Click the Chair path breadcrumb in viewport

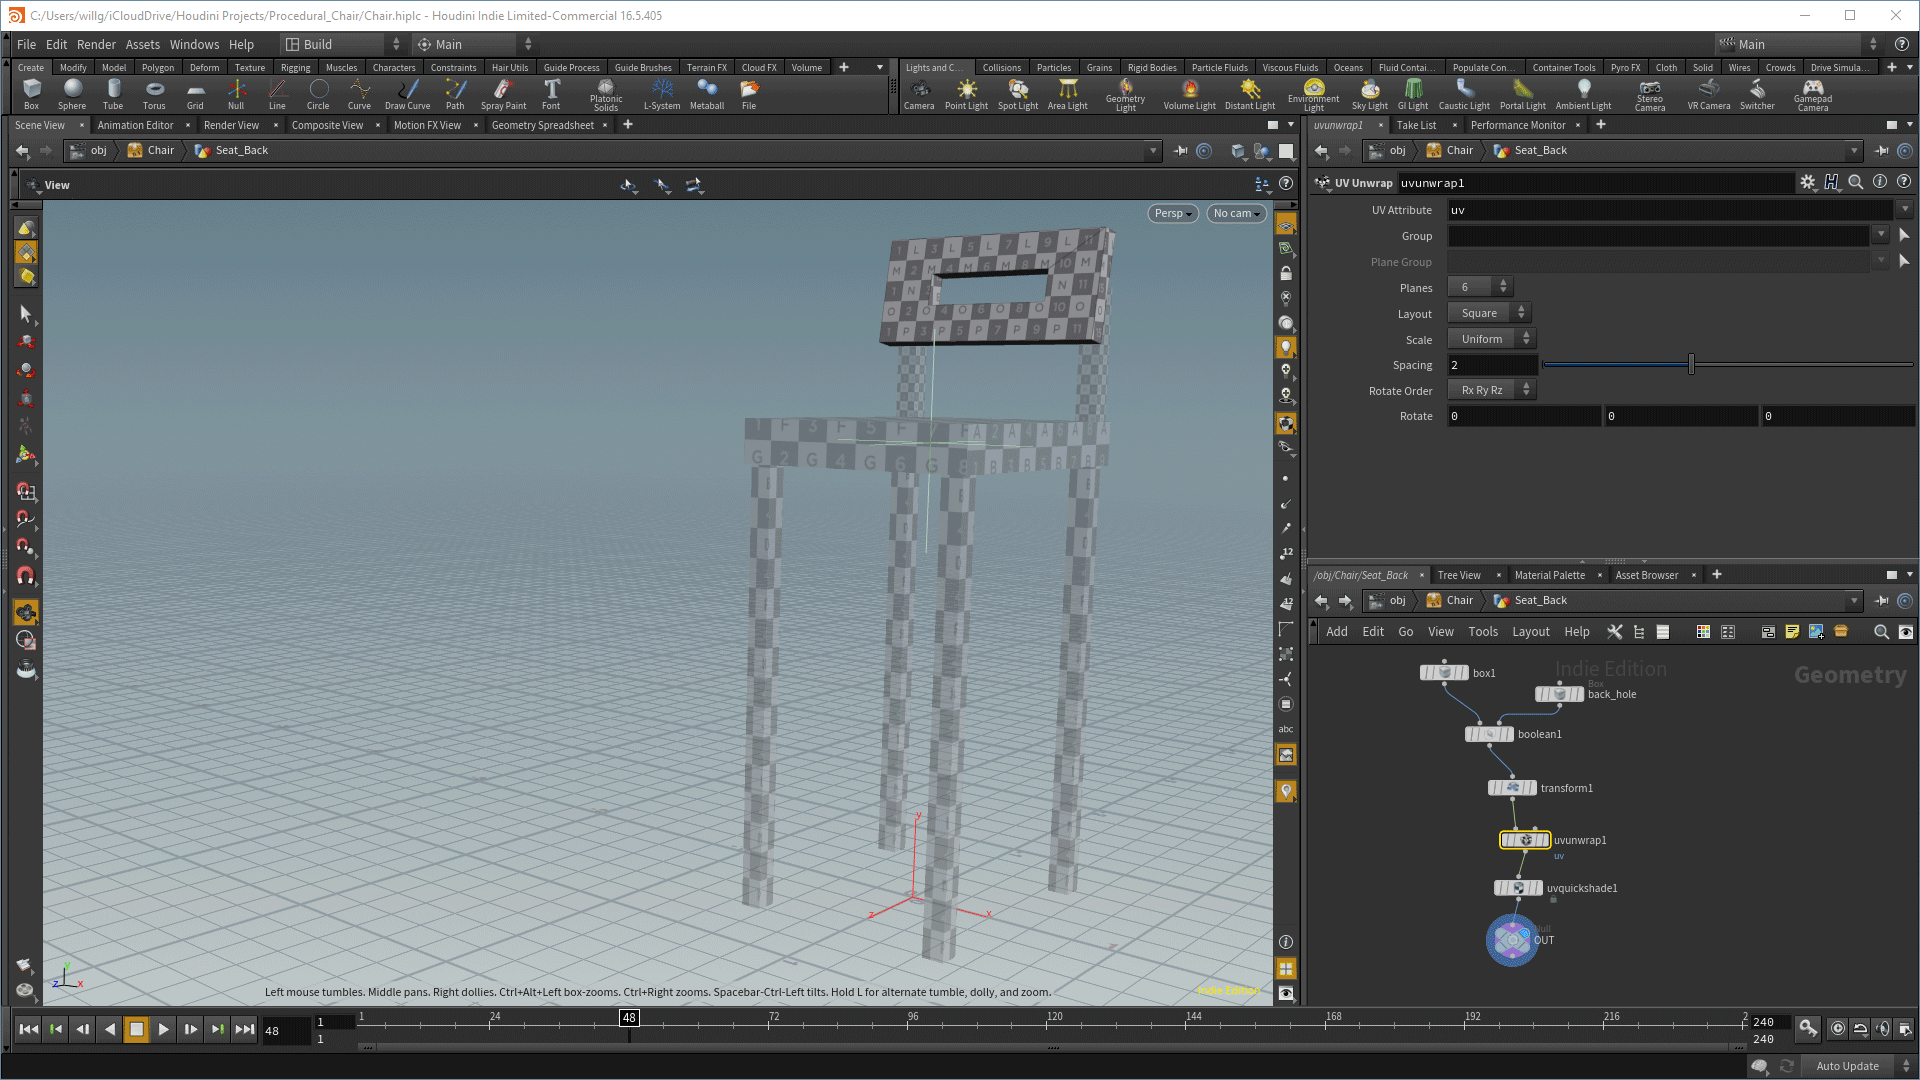[161, 150]
